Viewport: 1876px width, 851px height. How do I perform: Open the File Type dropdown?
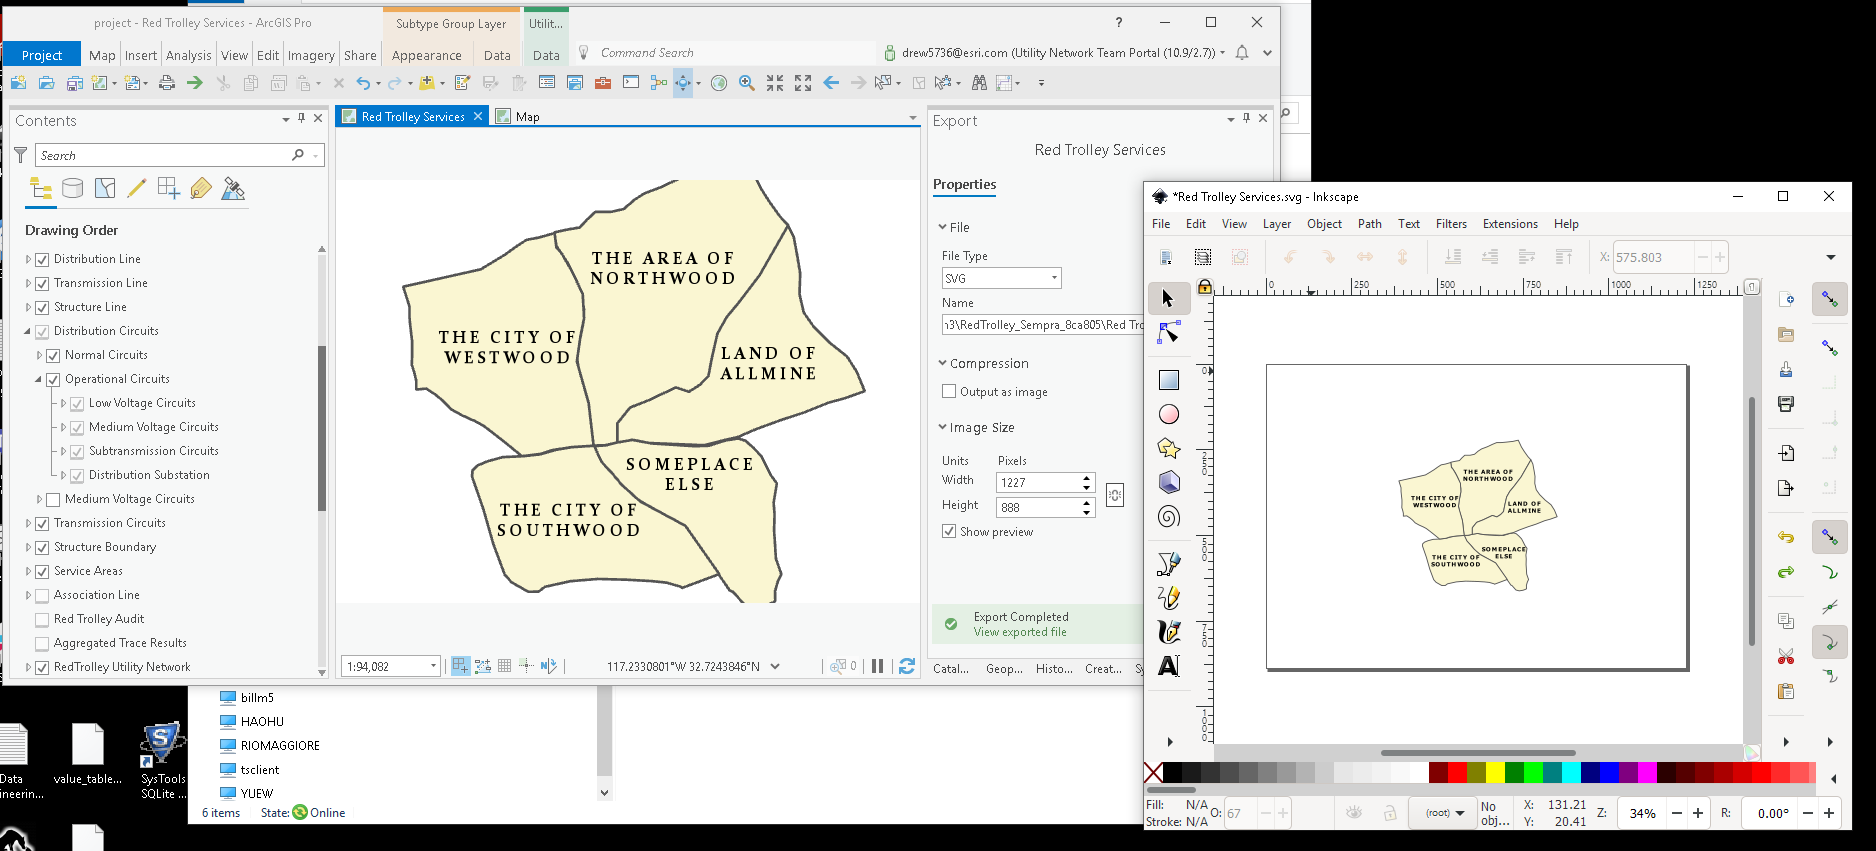(x=1001, y=279)
